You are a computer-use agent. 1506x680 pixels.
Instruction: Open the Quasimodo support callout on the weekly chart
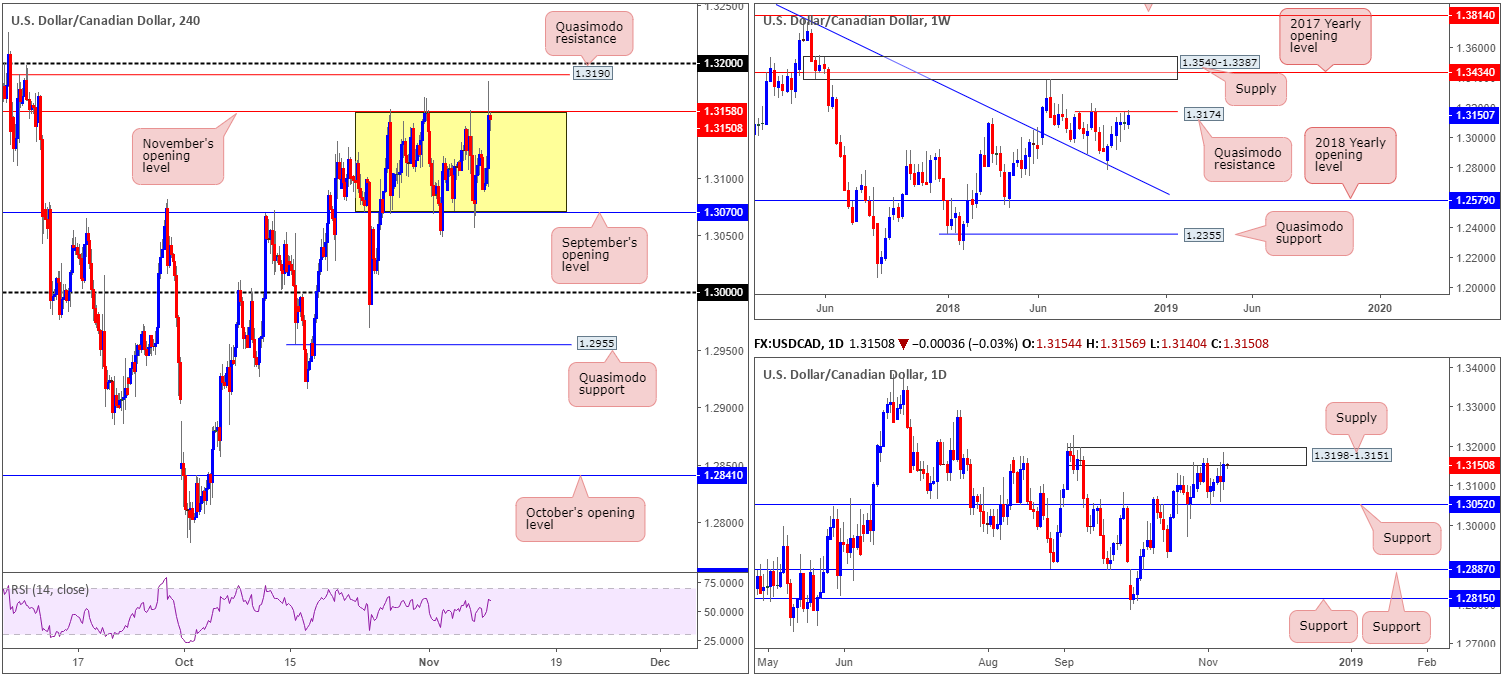(1310, 232)
